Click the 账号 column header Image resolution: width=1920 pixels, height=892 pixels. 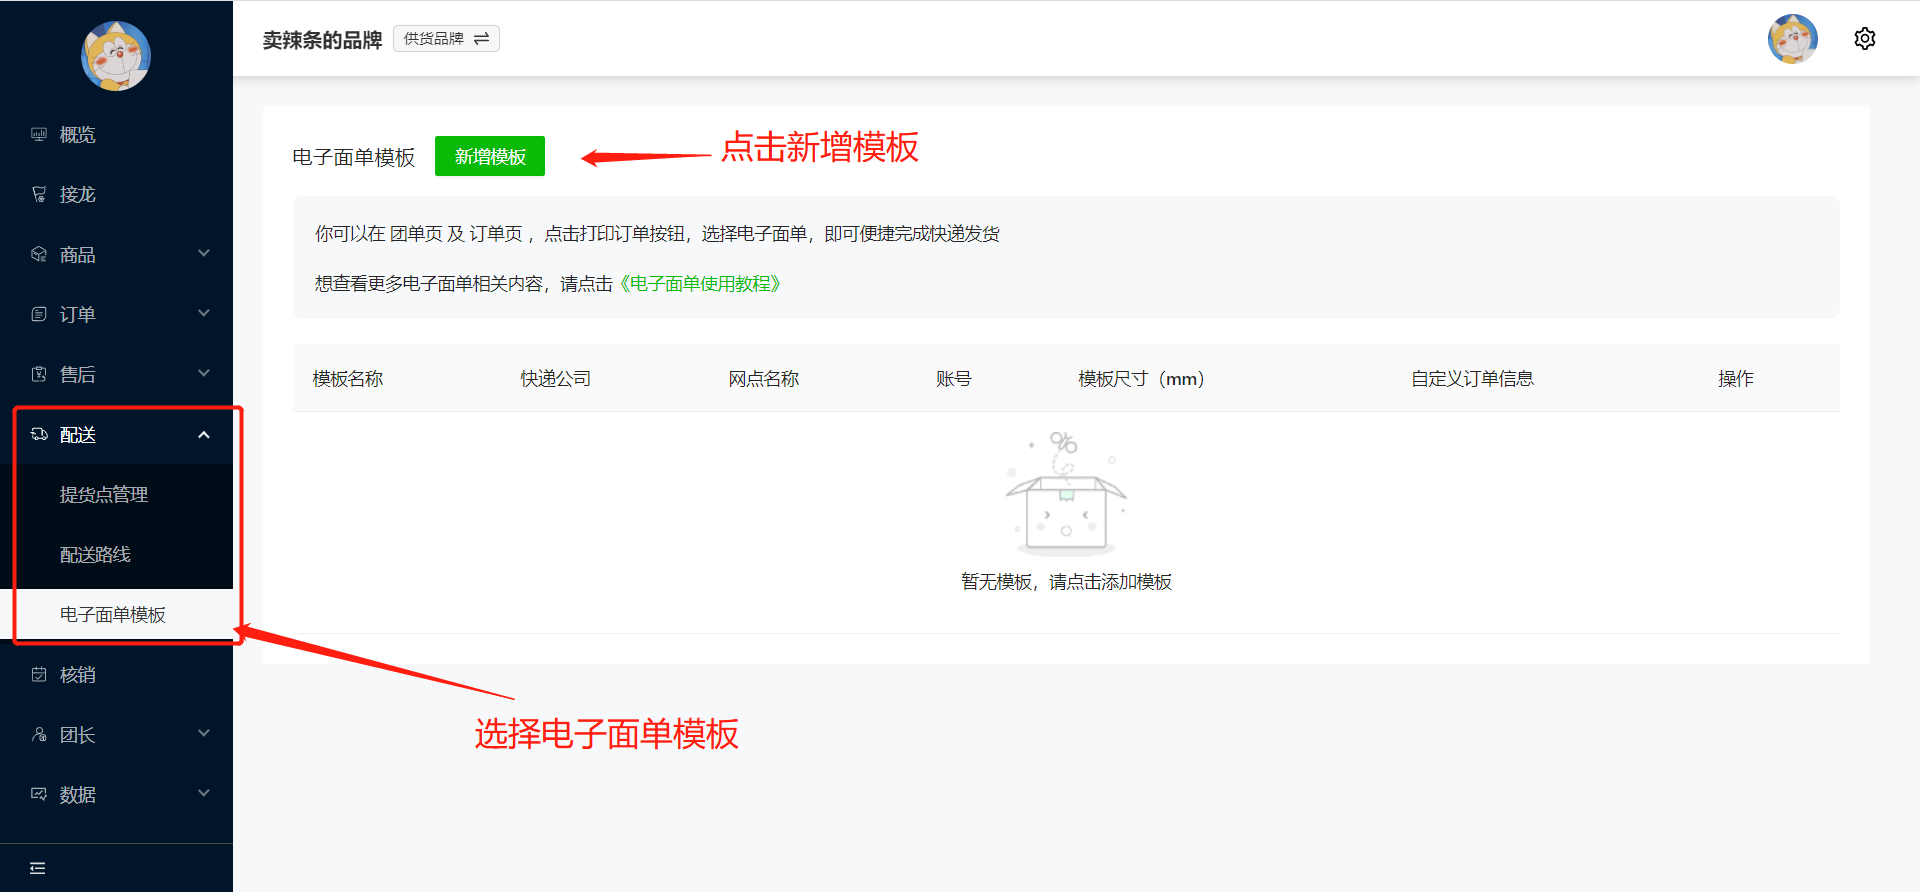click(954, 379)
